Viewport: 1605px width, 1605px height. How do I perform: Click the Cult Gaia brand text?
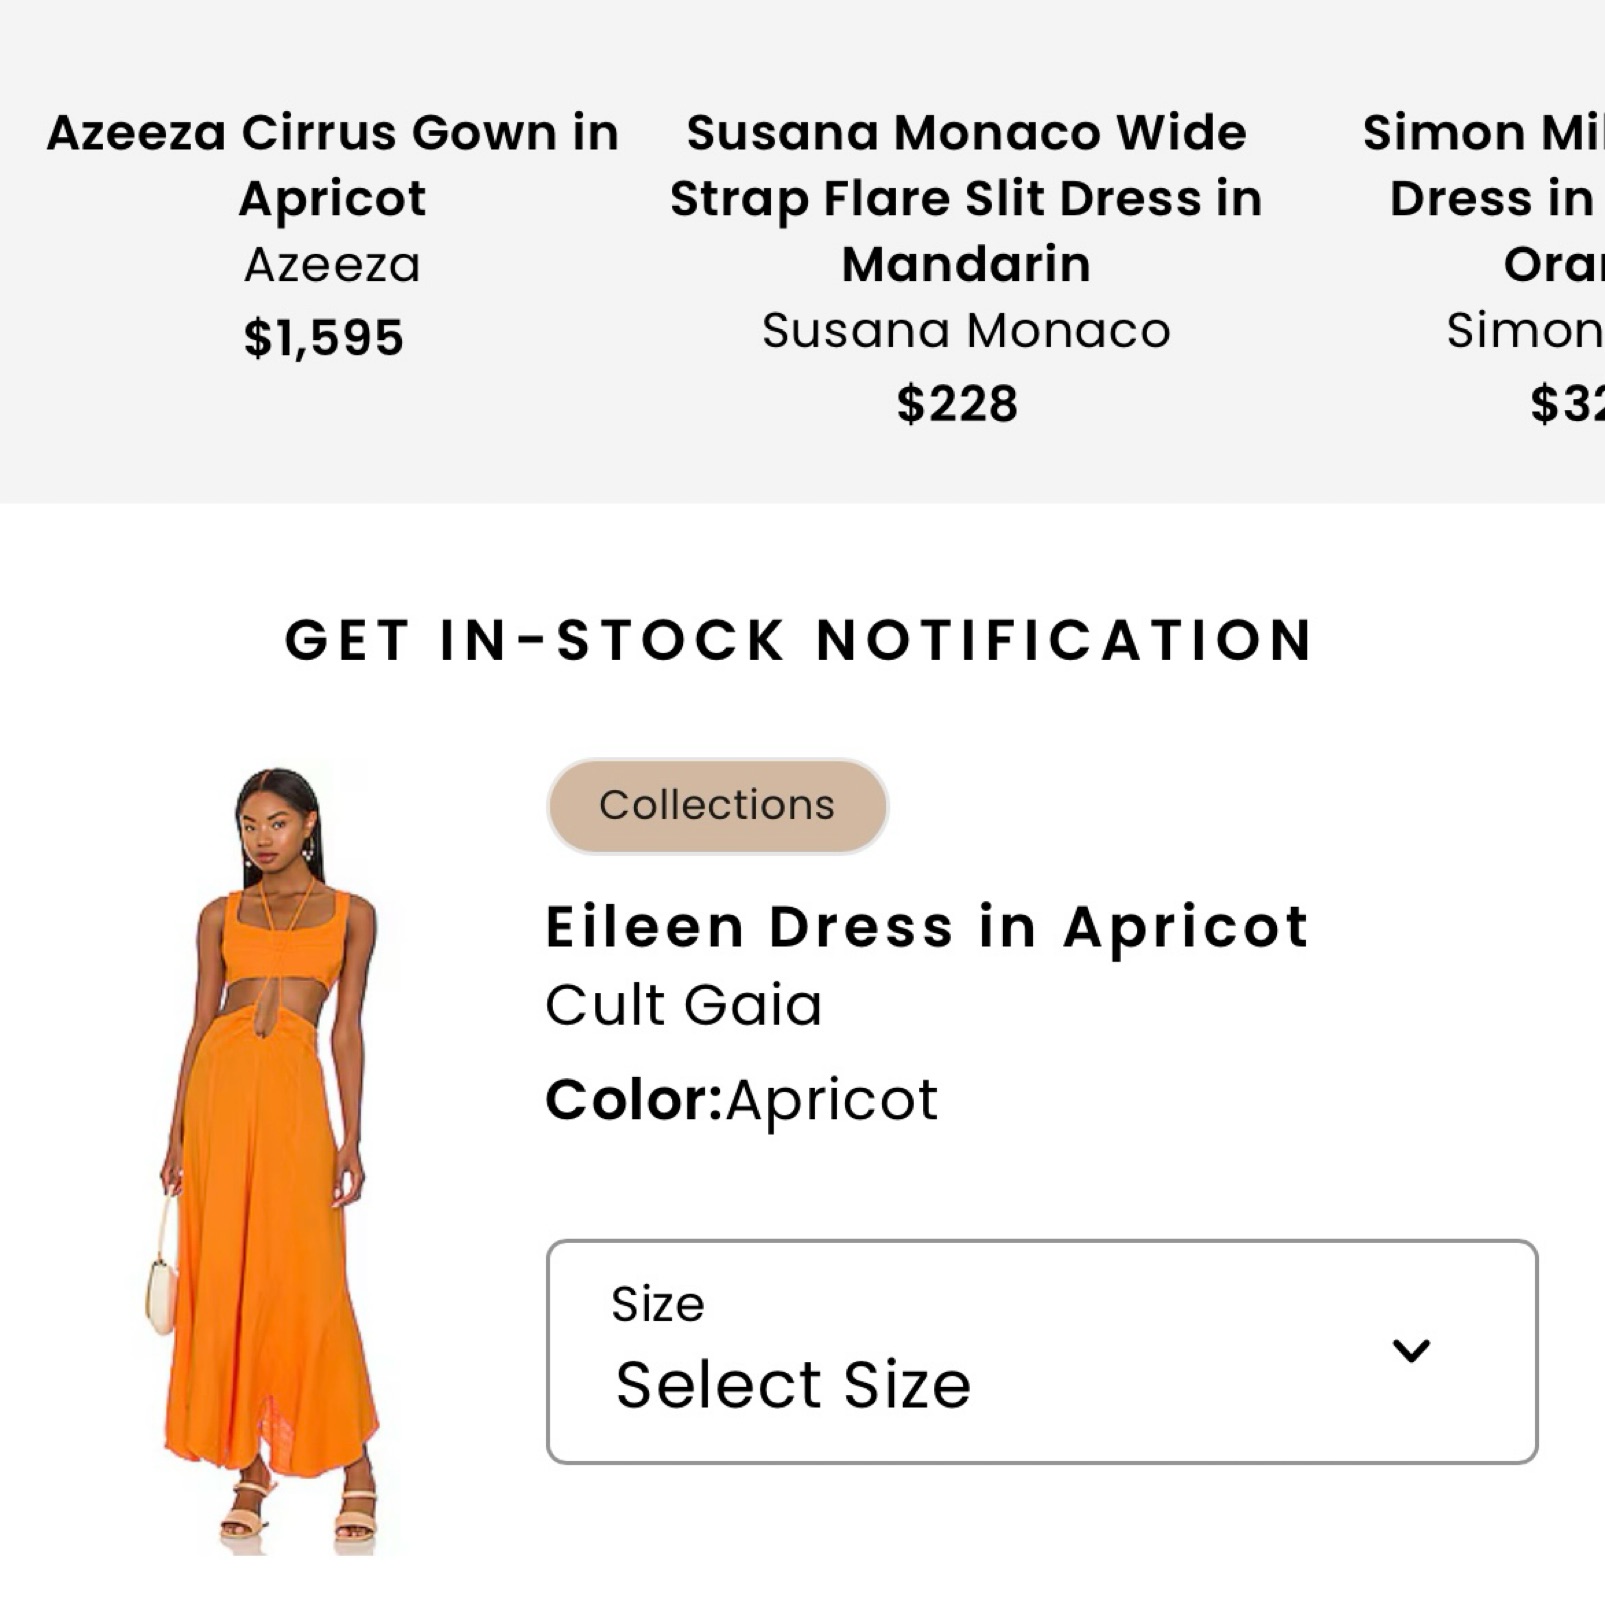click(x=683, y=1005)
